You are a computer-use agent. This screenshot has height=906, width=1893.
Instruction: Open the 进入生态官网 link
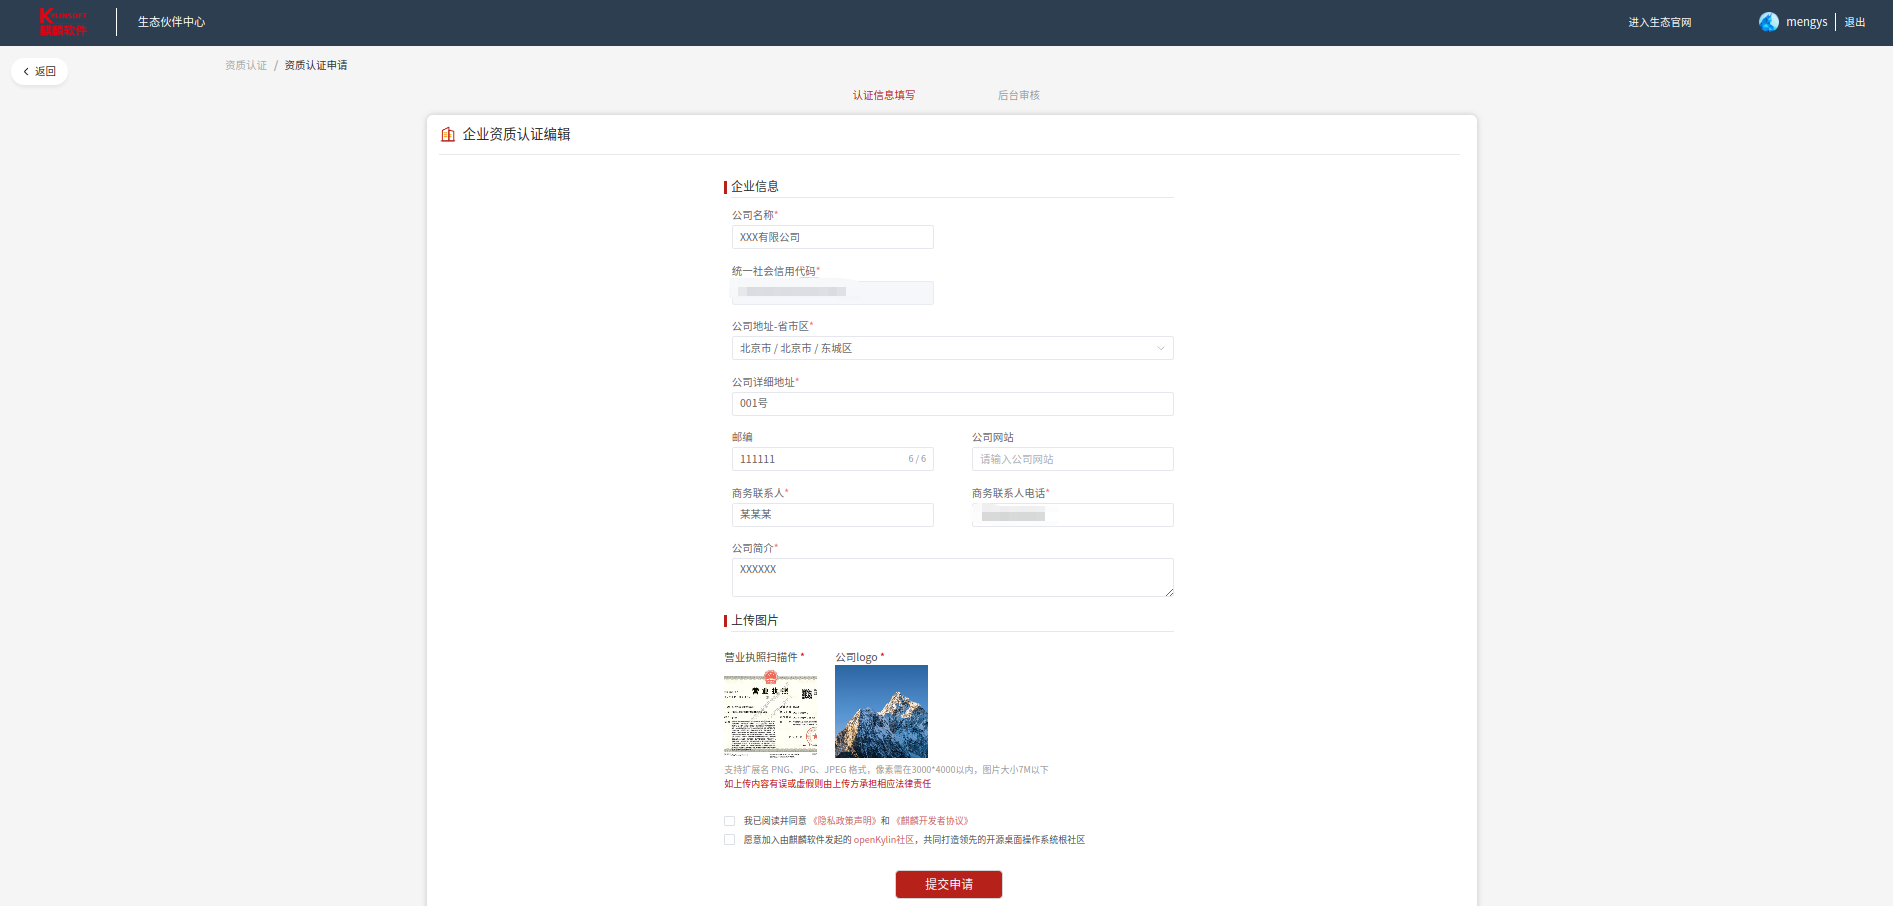click(x=1659, y=23)
